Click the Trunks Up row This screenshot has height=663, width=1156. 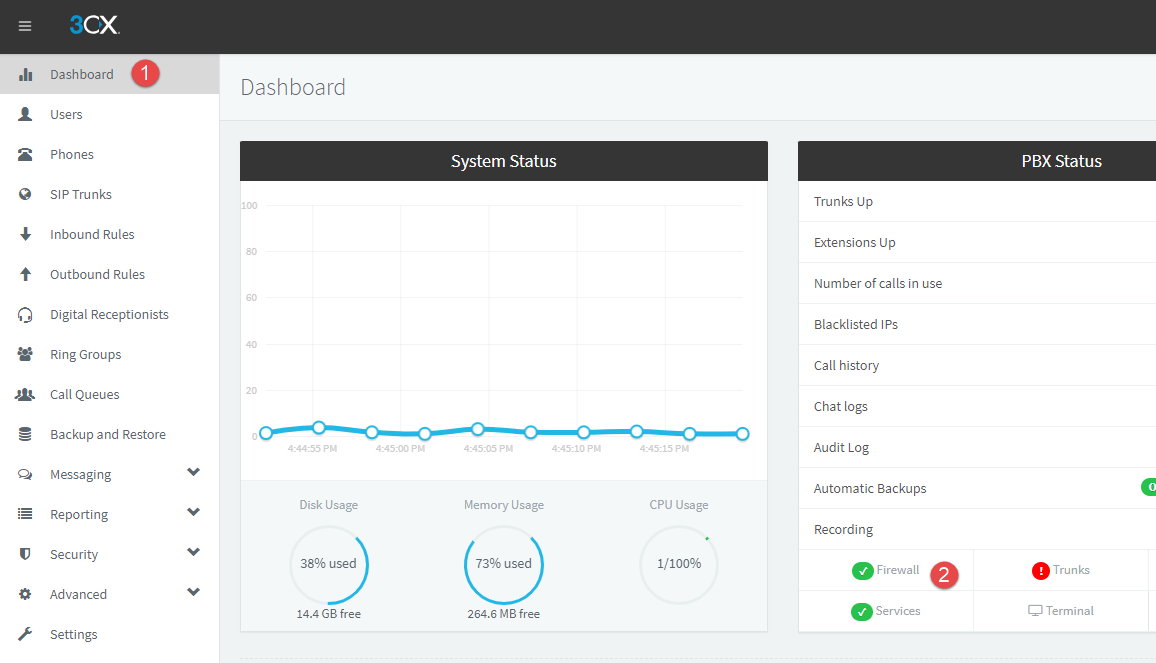point(977,201)
